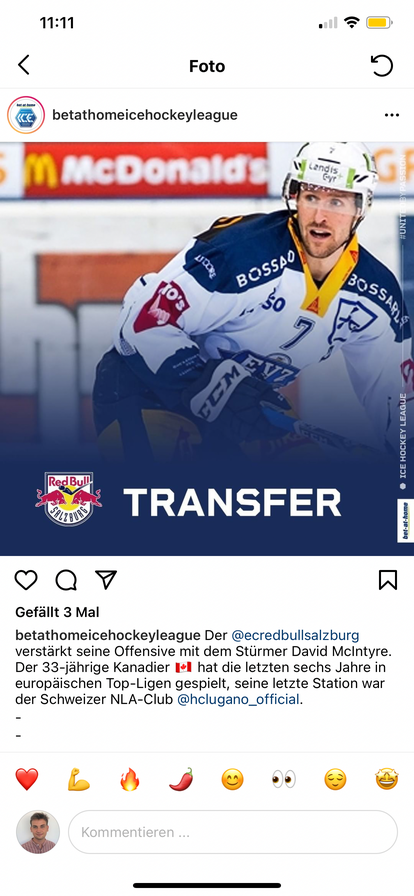Tap the transfer post image
414x896 pixels.
[207, 349]
